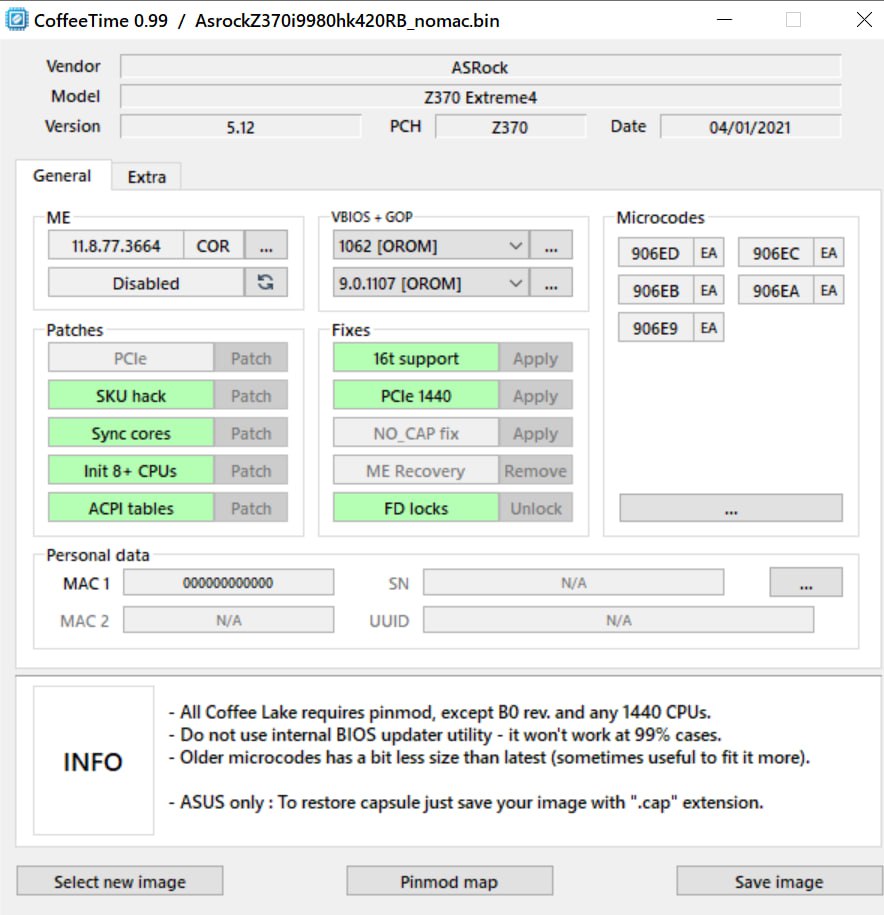Open Personal data ellipsis button
884x915 pixels.
coord(806,582)
